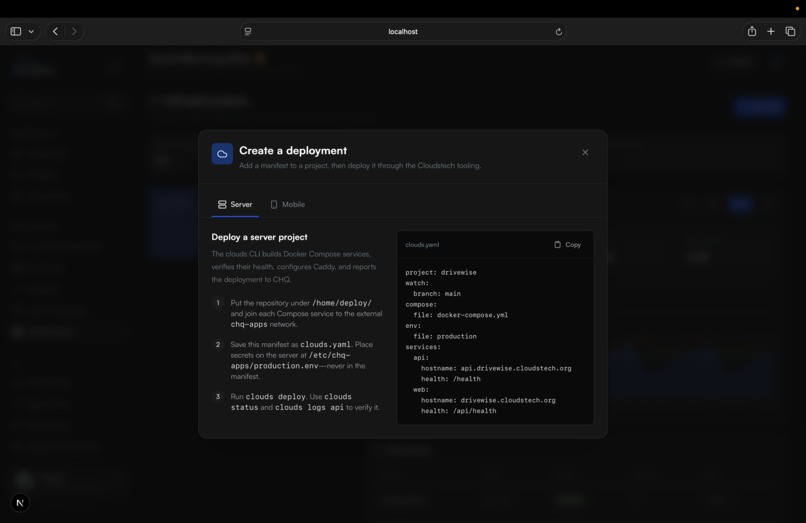806x523 pixels.
Task: Switch to the Mobile tab
Action: click(x=288, y=205)
